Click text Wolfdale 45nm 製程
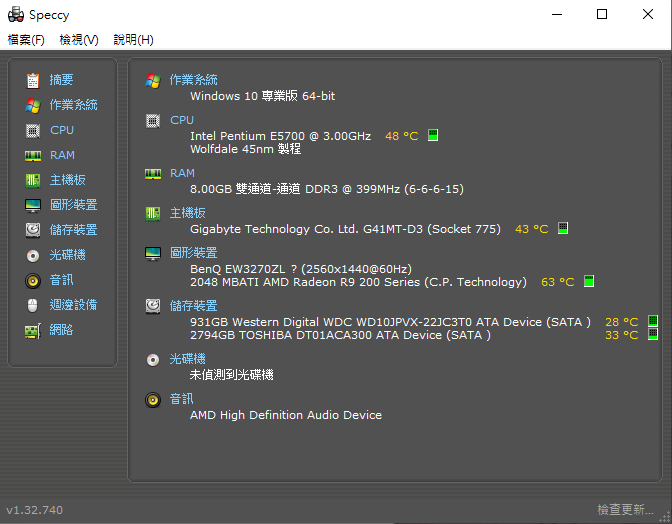 [246, 149]
